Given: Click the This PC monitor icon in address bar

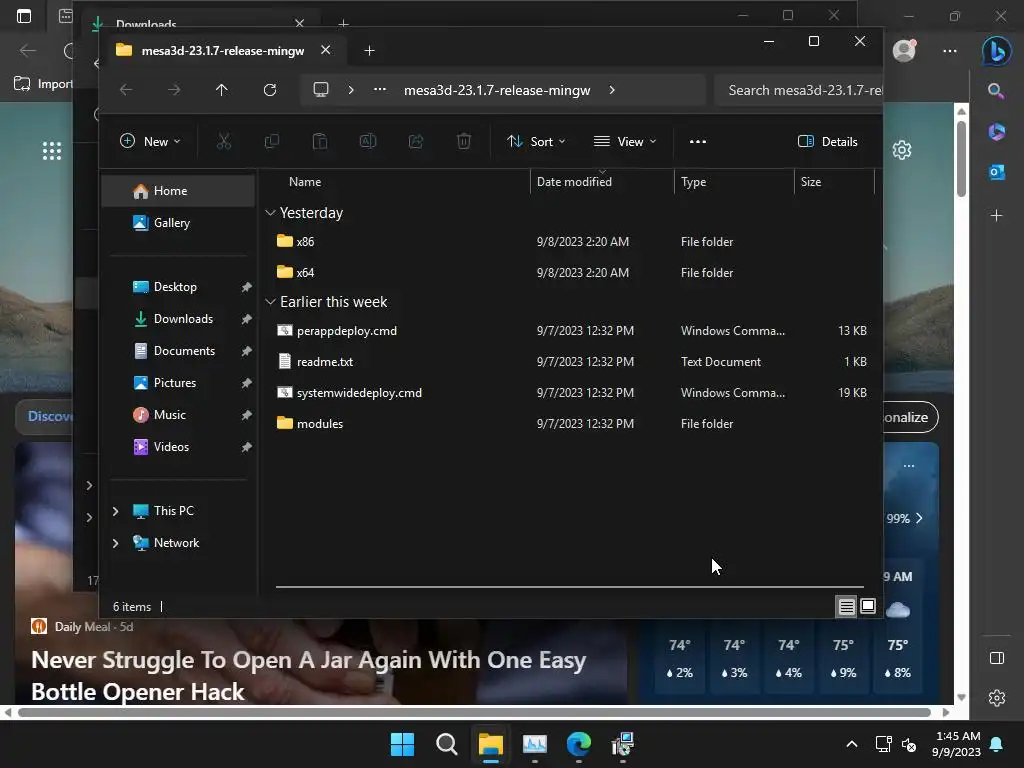Looking at the screenshot, I should [x=321, y=90].
